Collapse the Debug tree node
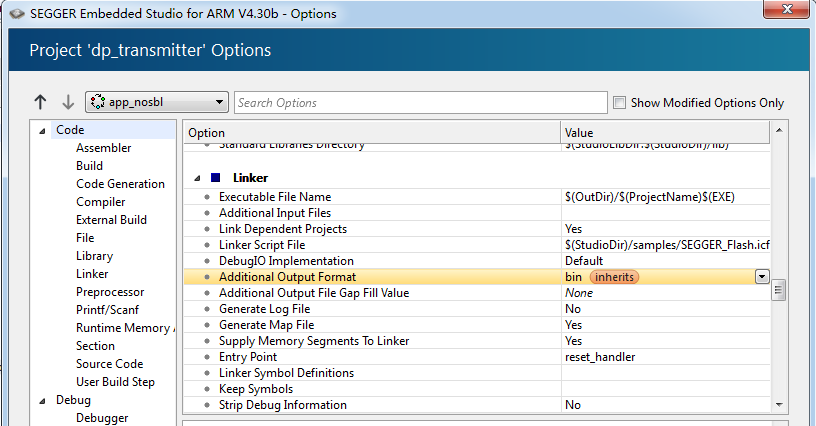Image resolution: width=816 pixels, height=426 pixels. click(42, 401)
